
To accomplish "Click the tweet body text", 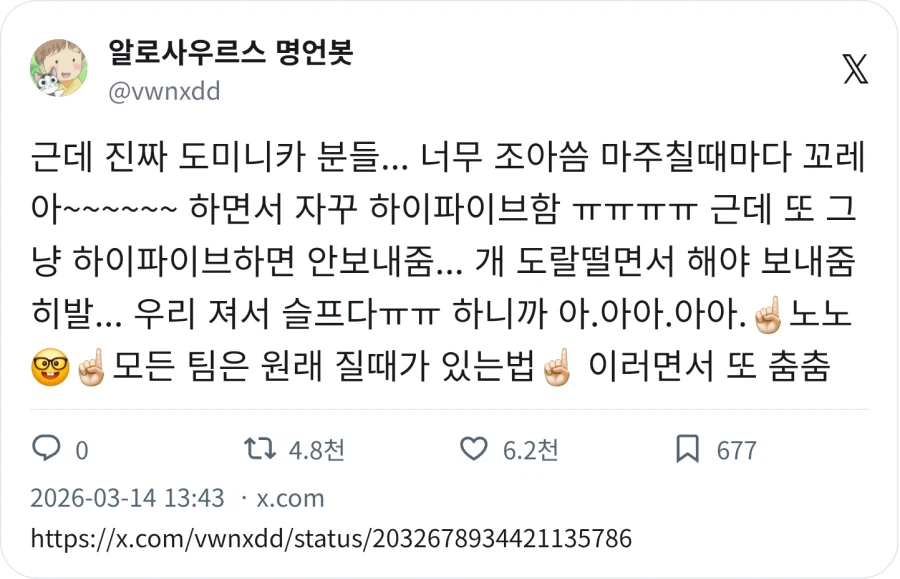I will point(448,261).
